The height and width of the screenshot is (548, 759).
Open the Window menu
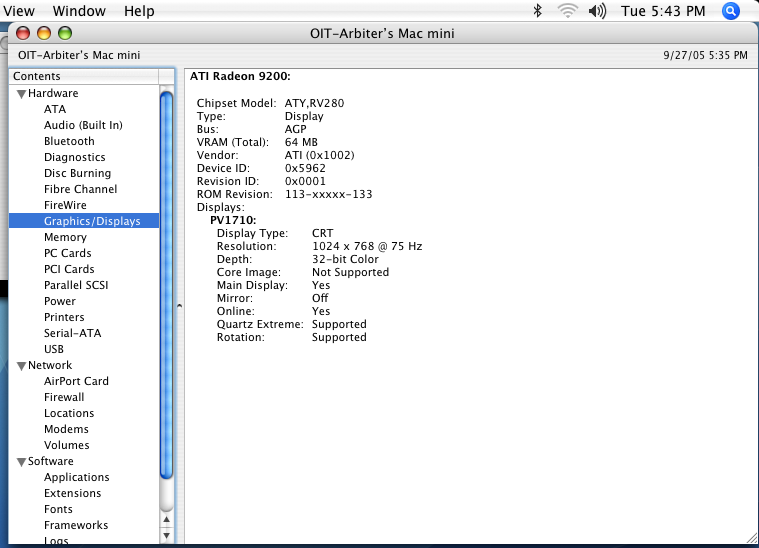tap(79, 11)
